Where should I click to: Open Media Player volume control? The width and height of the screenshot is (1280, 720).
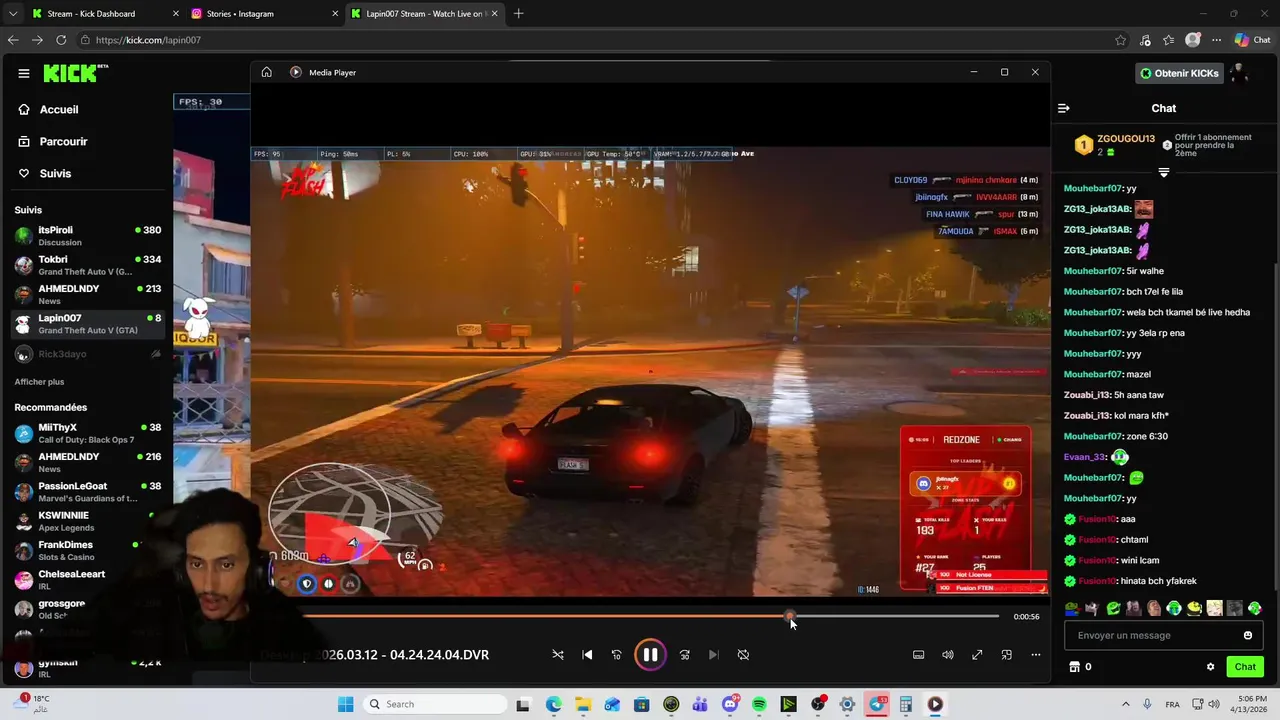(947, 655)
